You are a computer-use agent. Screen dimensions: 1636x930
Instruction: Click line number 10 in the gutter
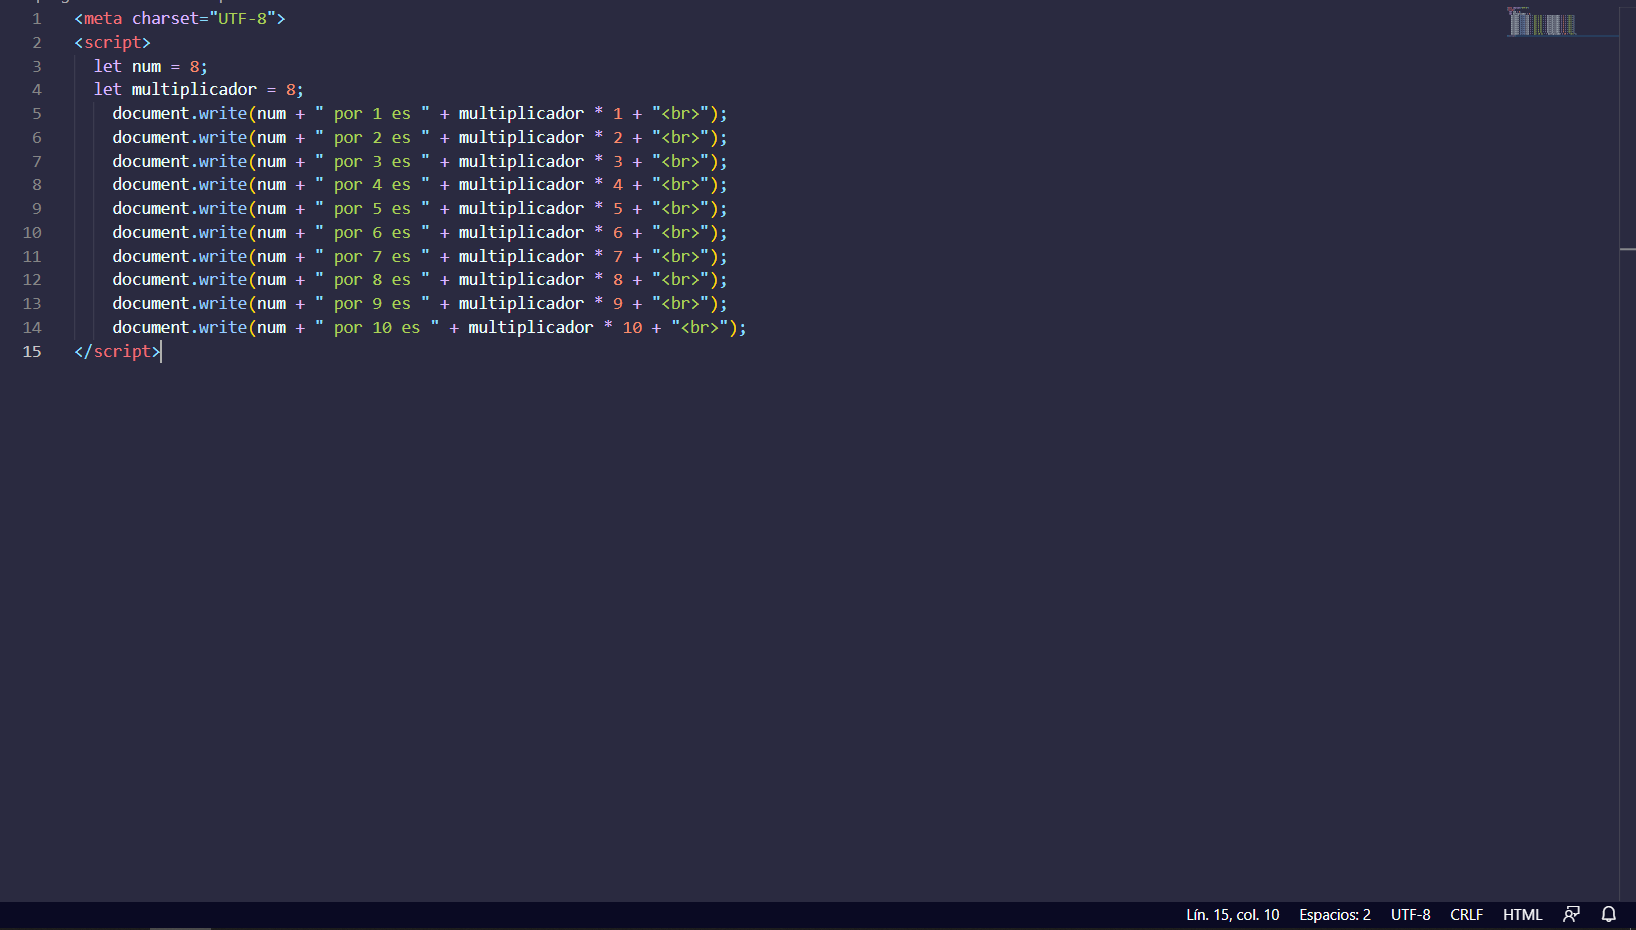pos(32,232)
